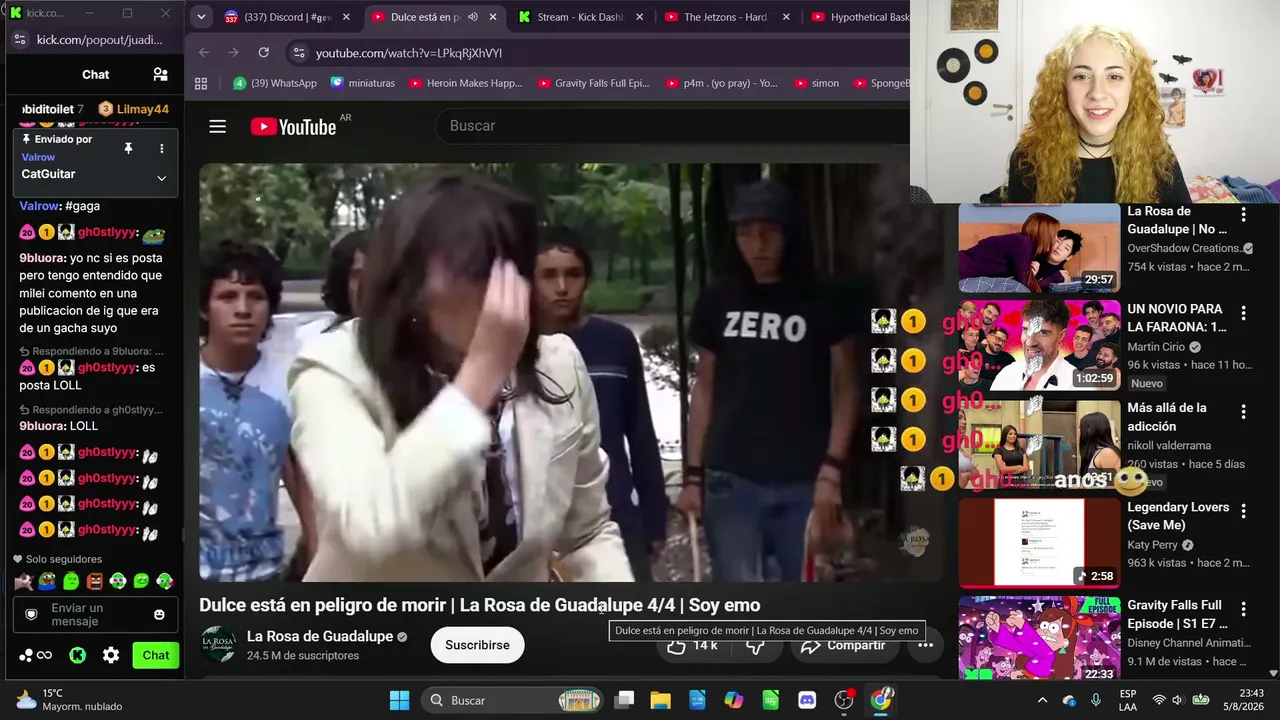This screenshot has height=720, width=1280.
Task: Switch the ESP LAA input language
Action: [1128, 700]
